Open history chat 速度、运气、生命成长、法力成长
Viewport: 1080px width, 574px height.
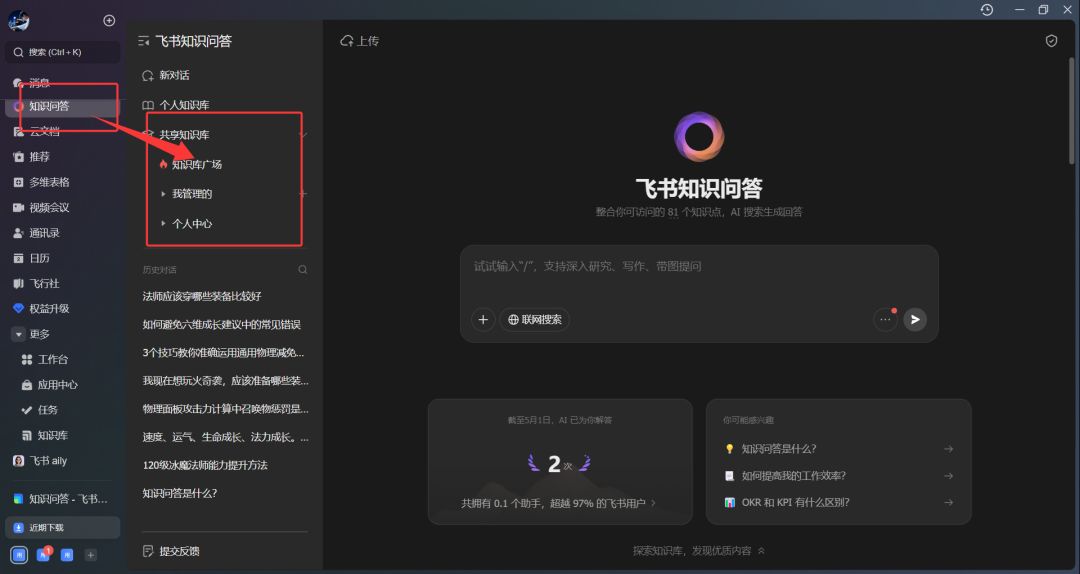click(224, 437)
